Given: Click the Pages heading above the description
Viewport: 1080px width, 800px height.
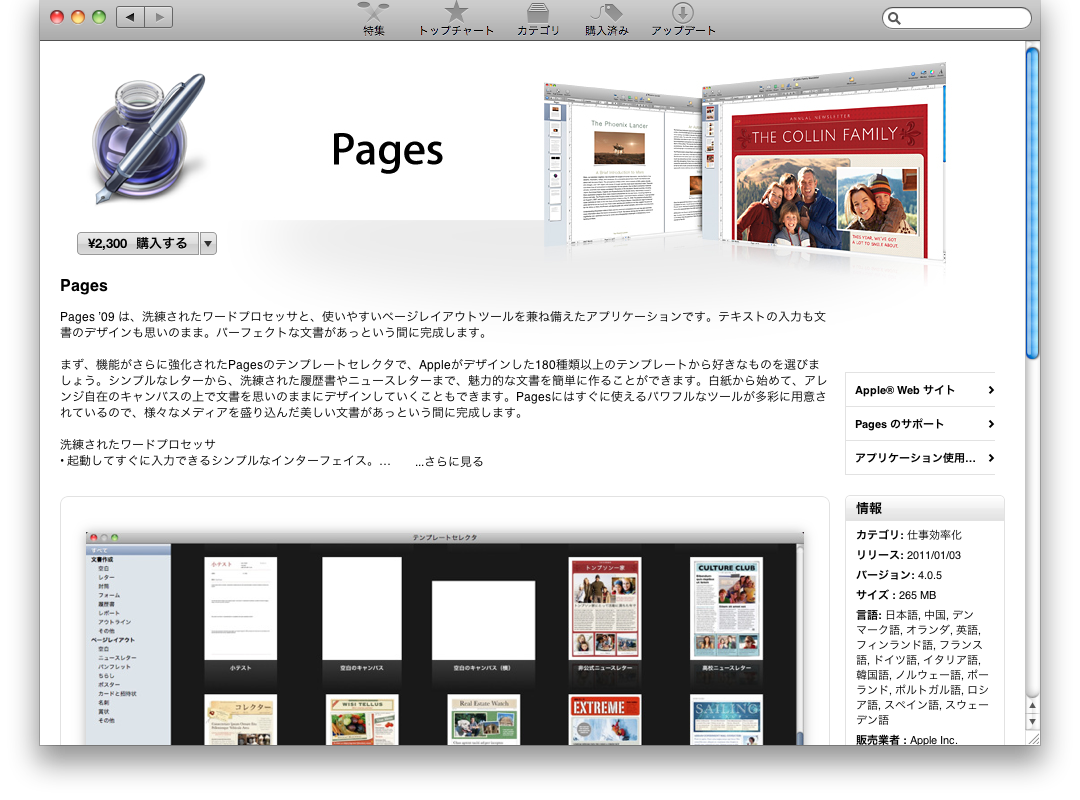Looking at the screenshot, I should tap(84, 285).
